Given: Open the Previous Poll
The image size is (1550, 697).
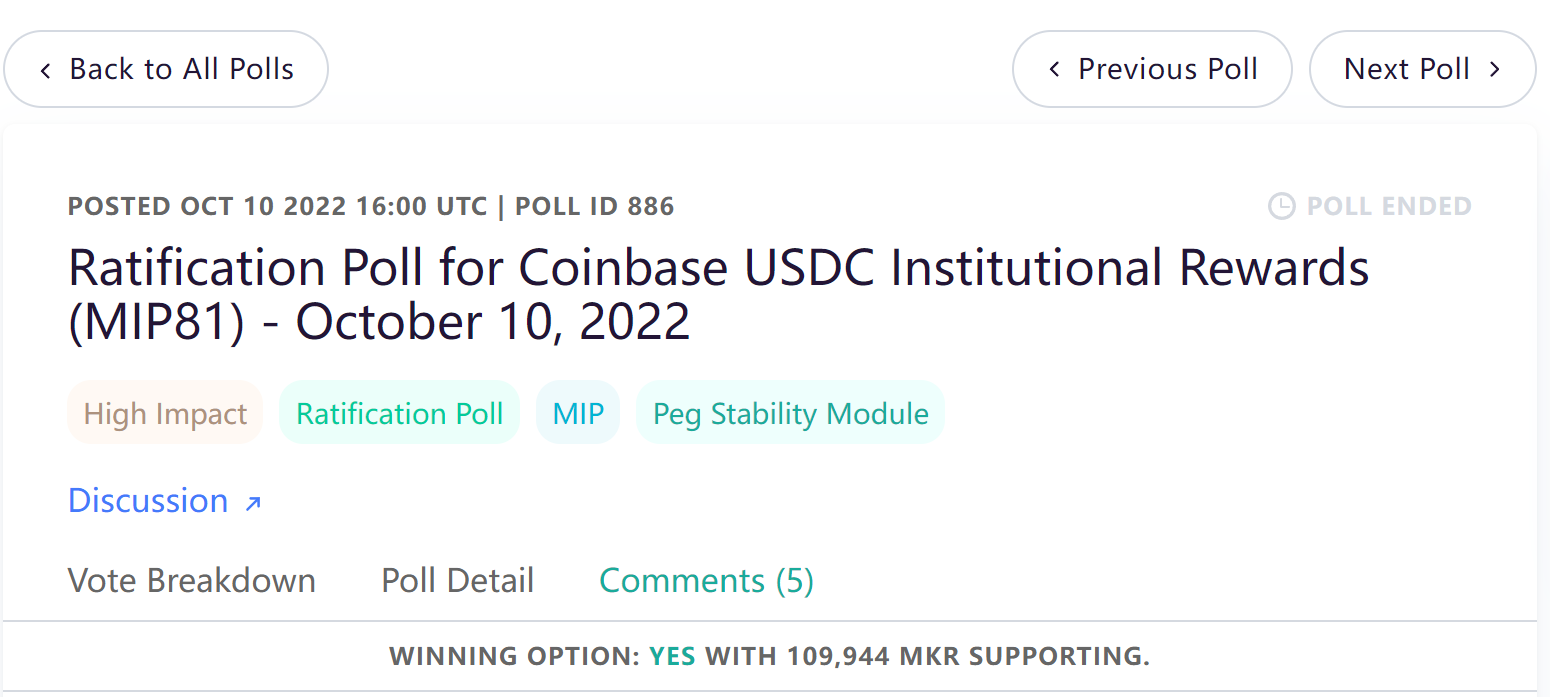Looking at the screenshot, I should (1167, 69).
